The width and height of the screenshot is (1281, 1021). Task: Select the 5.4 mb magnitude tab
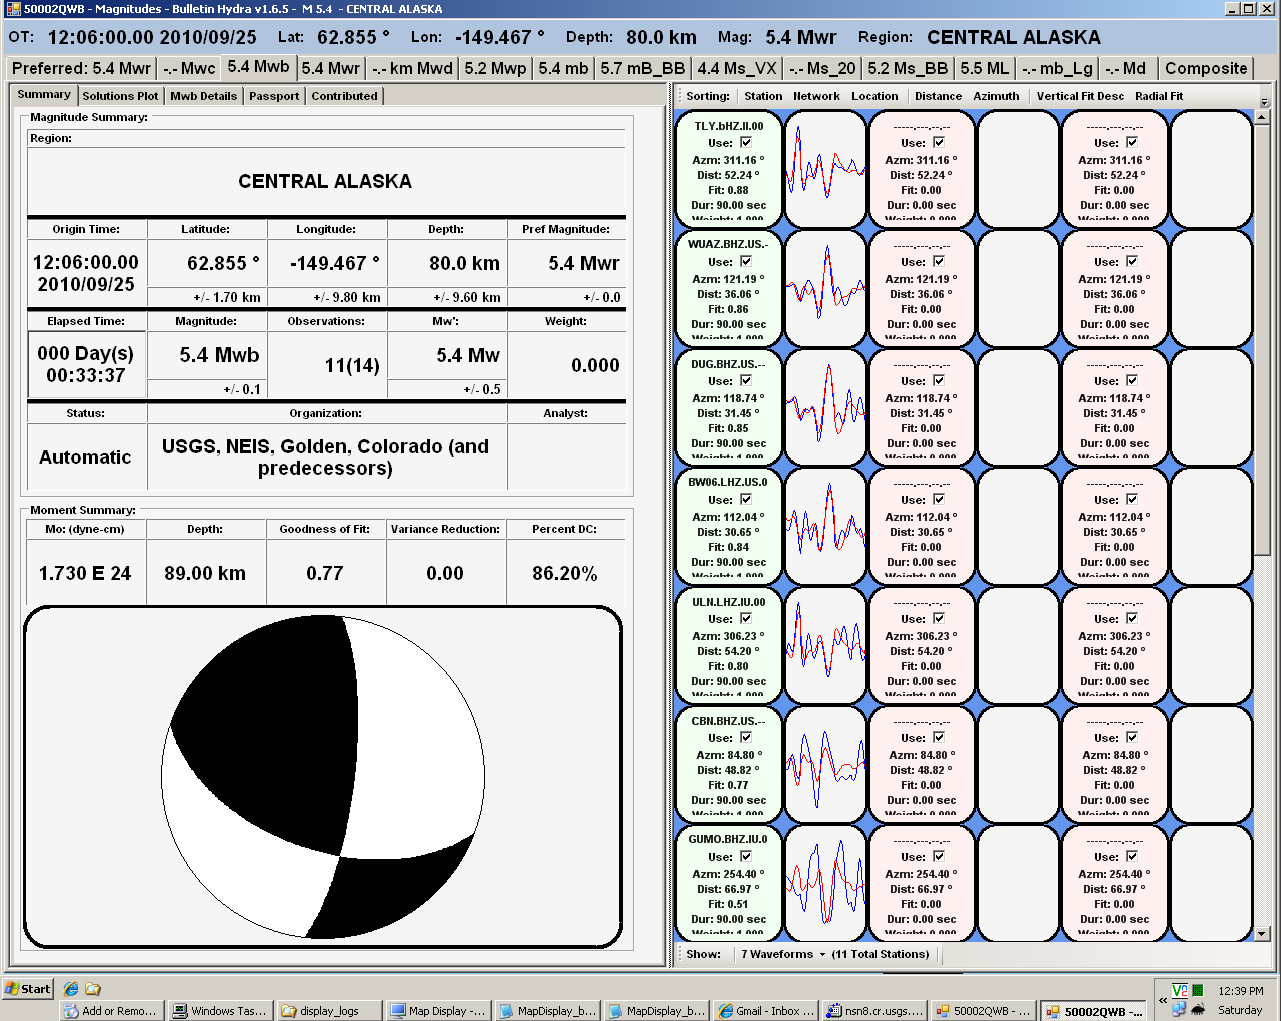pos(563,68)
